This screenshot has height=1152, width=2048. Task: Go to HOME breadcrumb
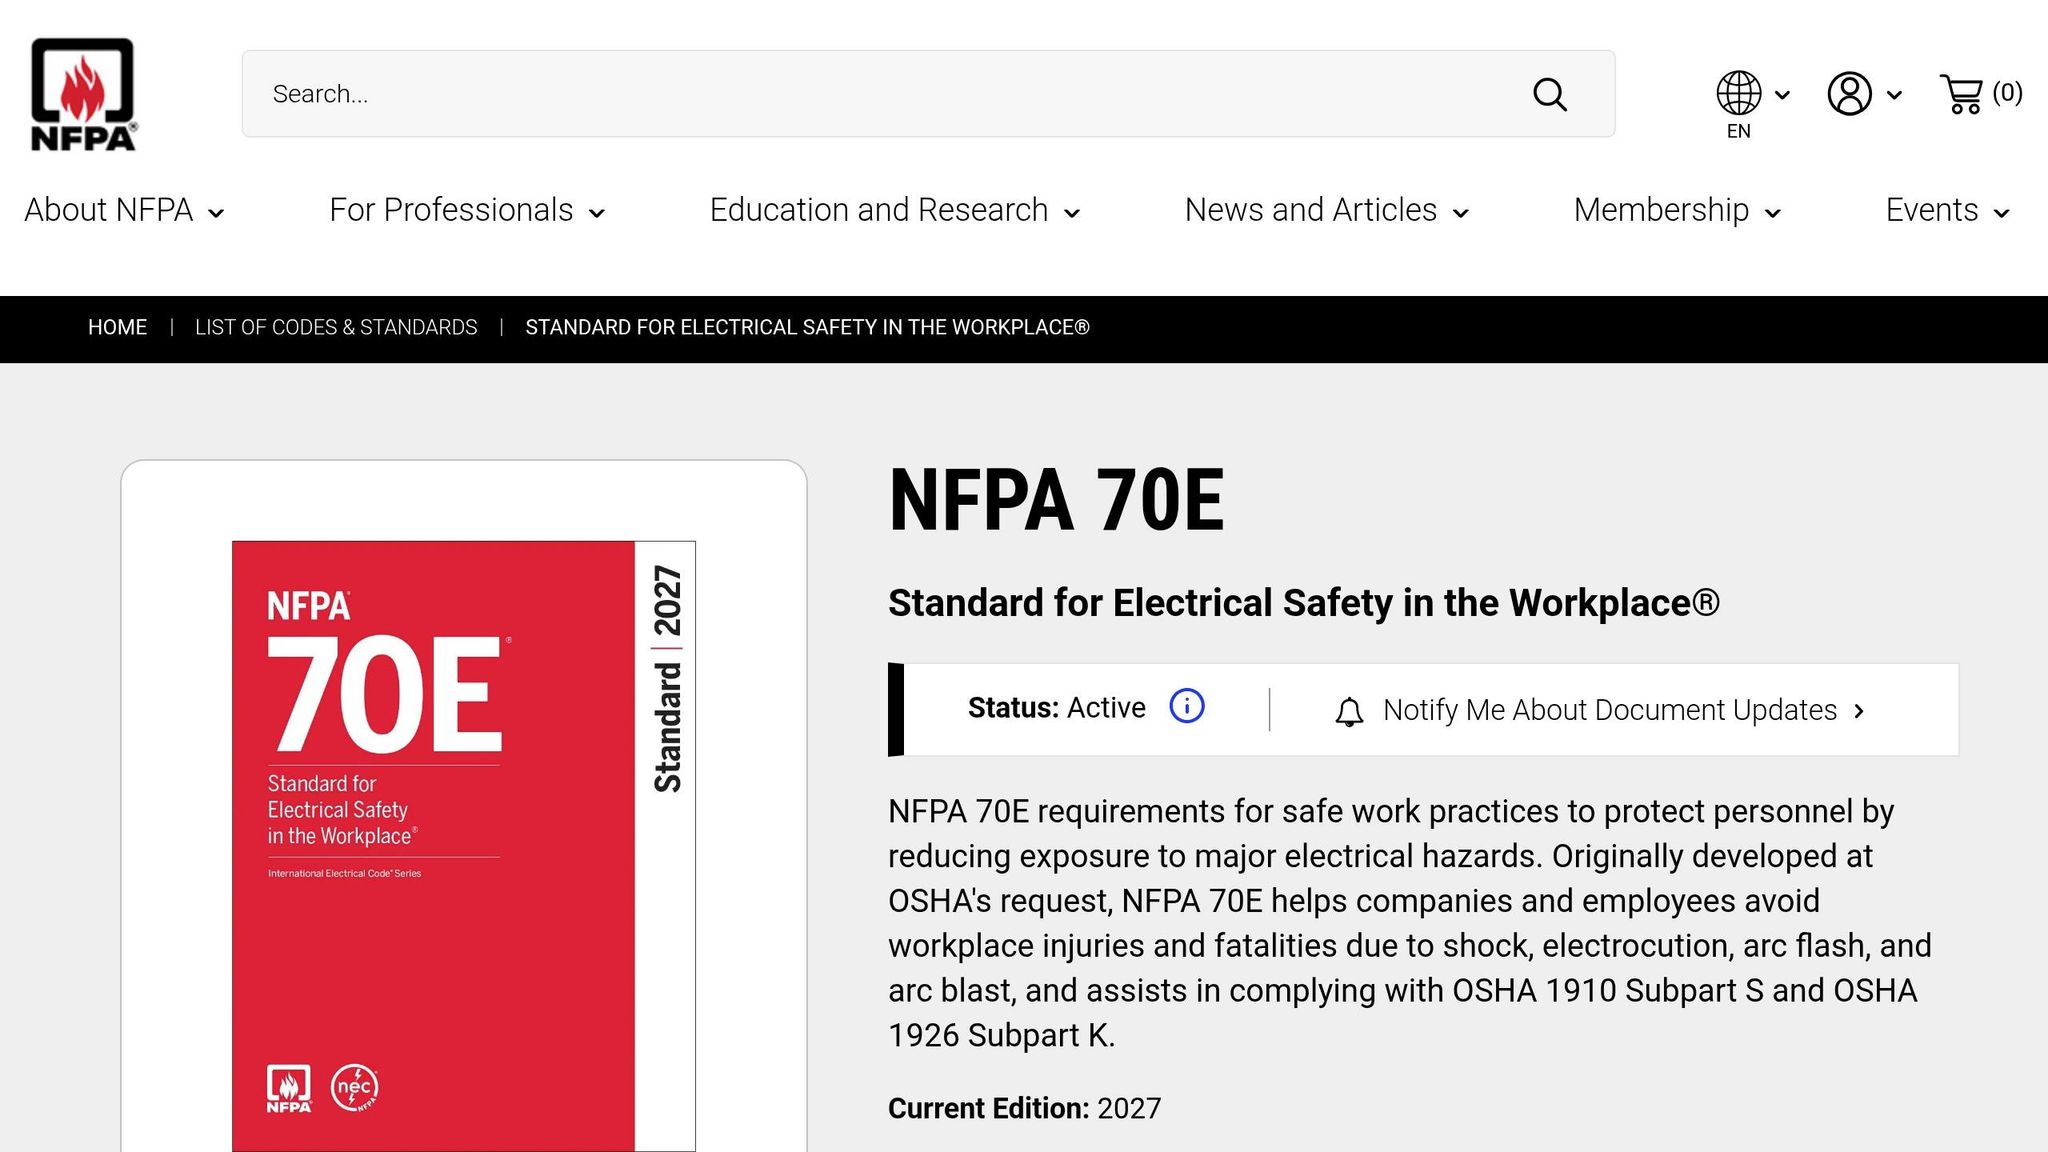tap(117, 327)
